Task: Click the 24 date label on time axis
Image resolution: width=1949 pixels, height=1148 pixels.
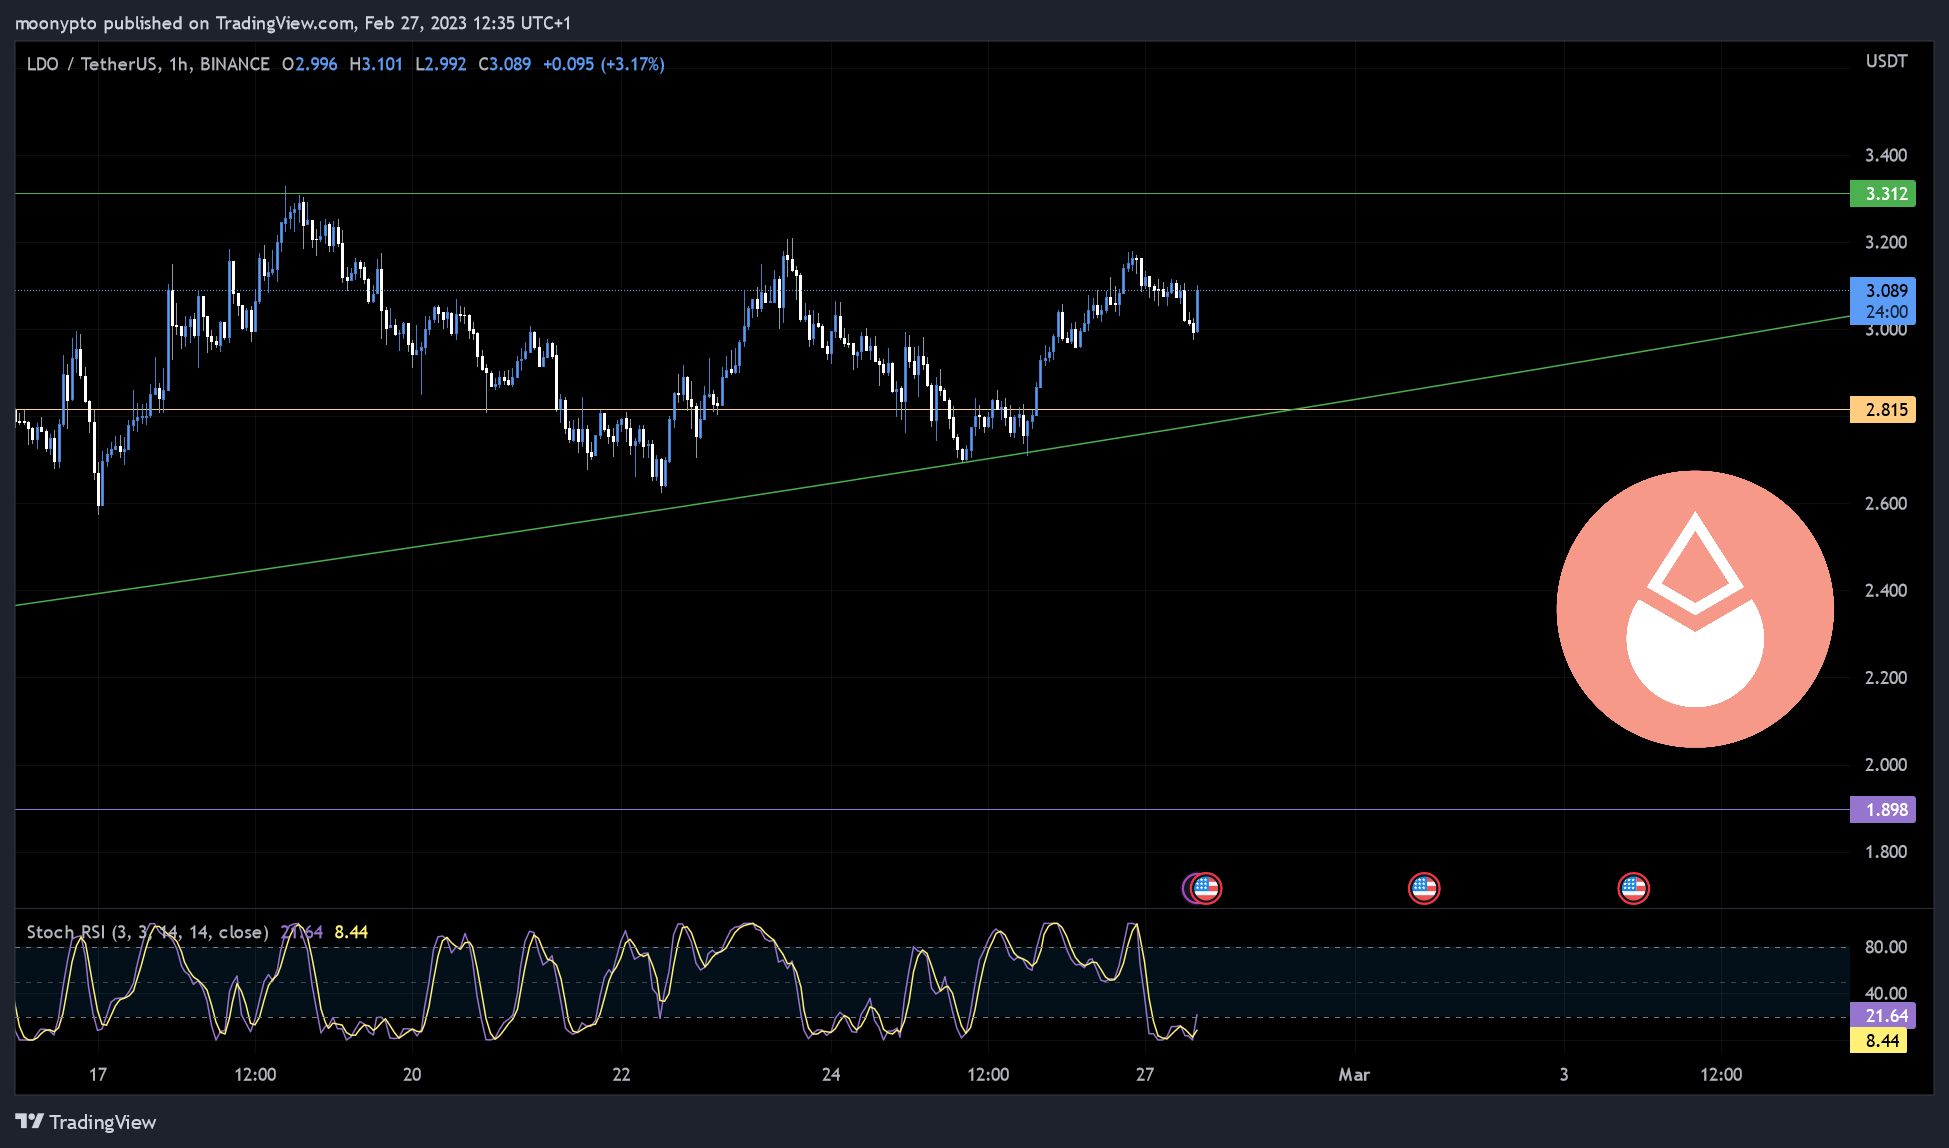Action: click(831, 1074)
